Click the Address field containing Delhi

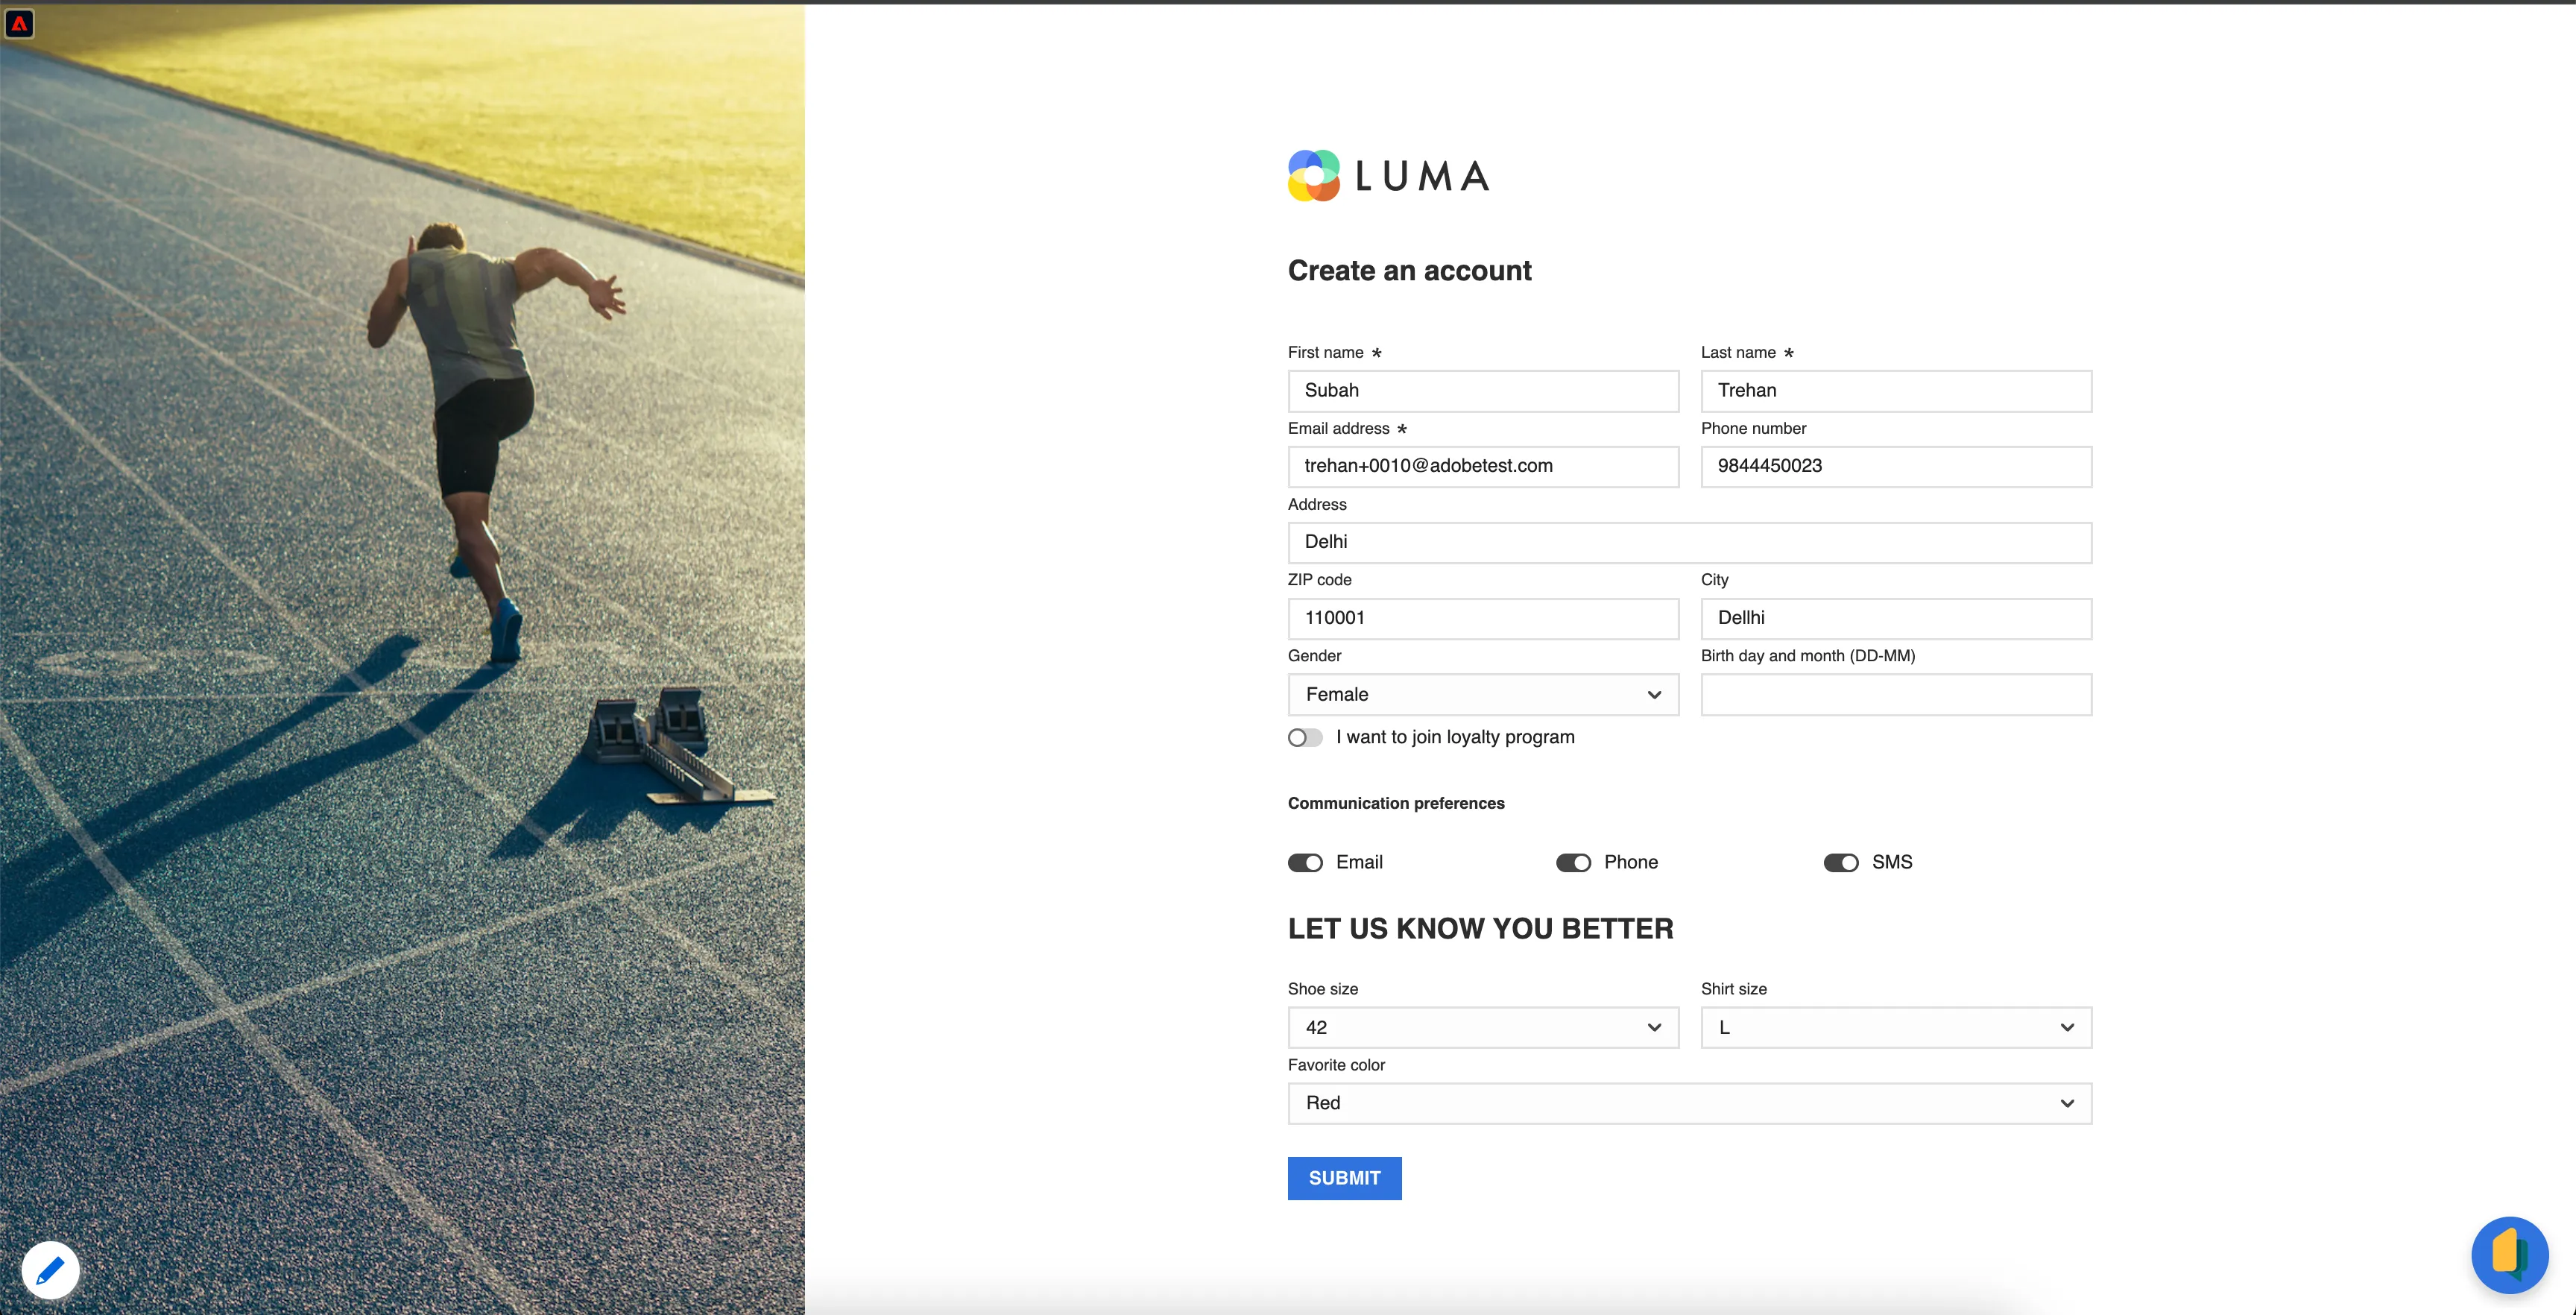coord(1689,542)
